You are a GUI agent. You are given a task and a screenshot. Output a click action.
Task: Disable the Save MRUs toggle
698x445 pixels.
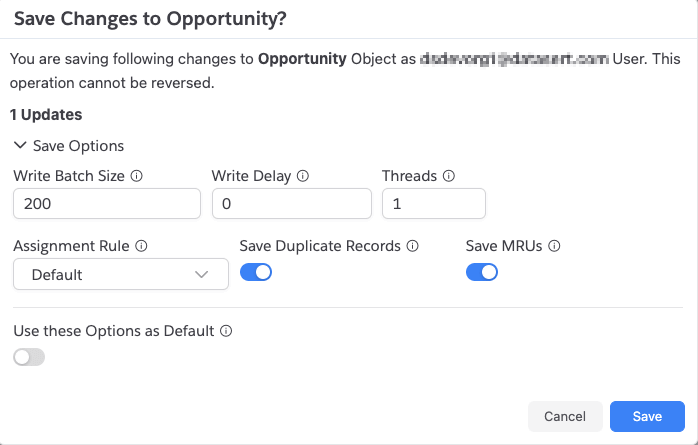[482, 272]
